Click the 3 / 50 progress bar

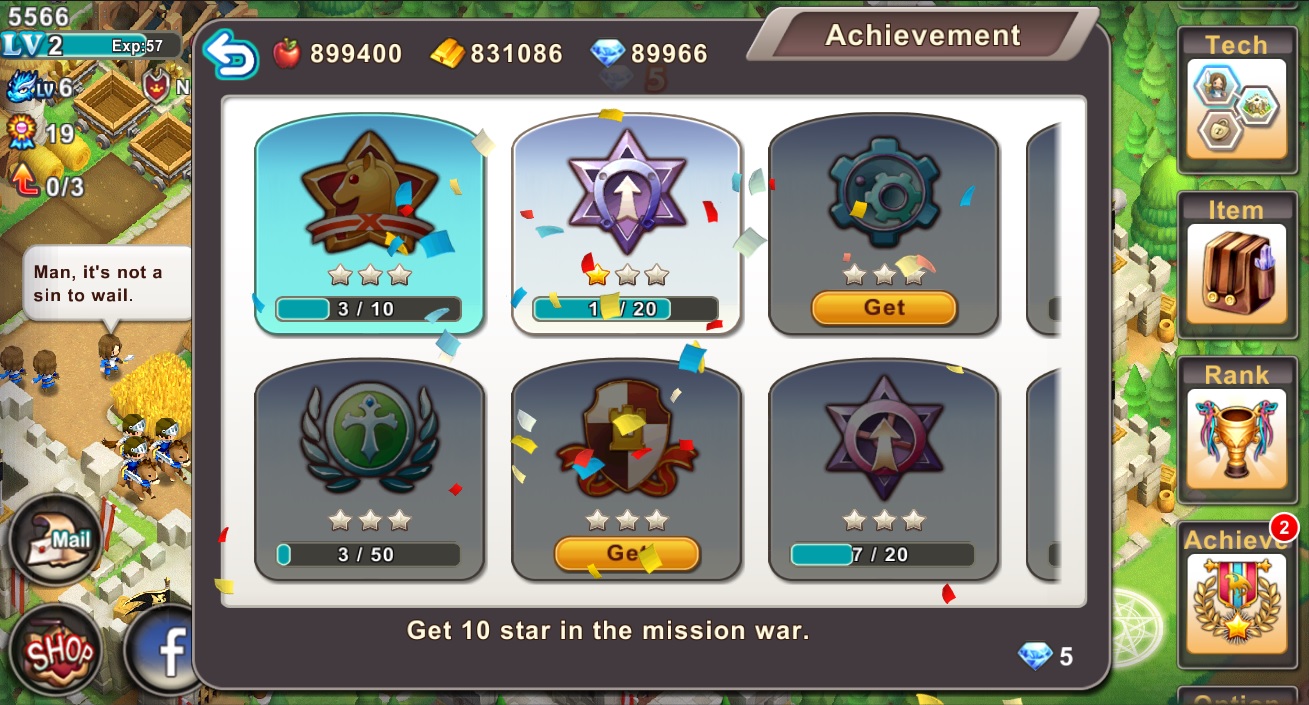tap(369, 554)
